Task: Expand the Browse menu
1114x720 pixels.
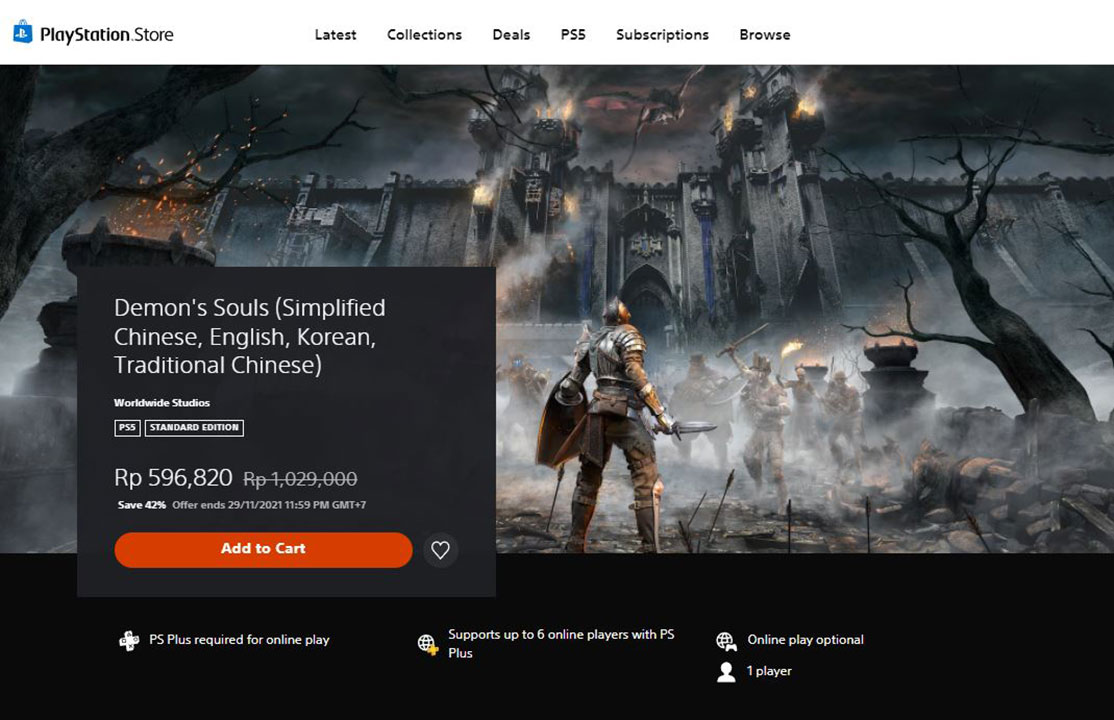Action: 765,34
